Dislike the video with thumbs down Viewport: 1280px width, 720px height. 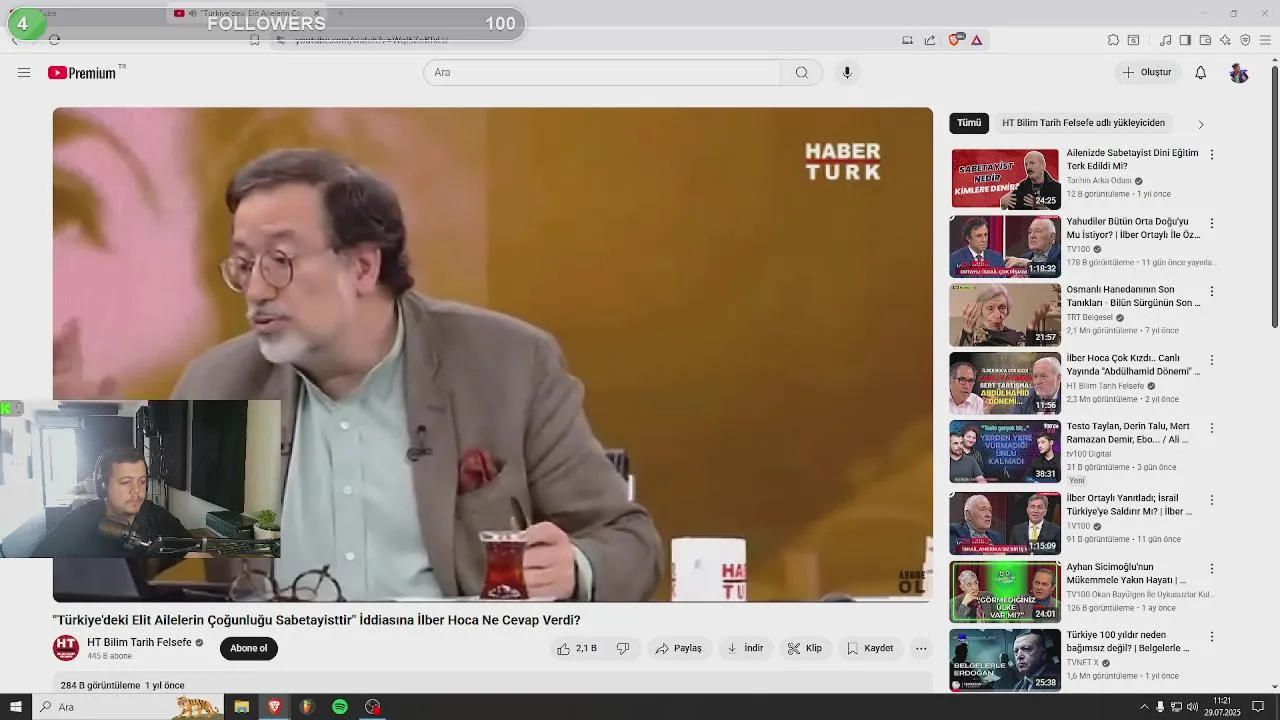click(x=623, y=648)
